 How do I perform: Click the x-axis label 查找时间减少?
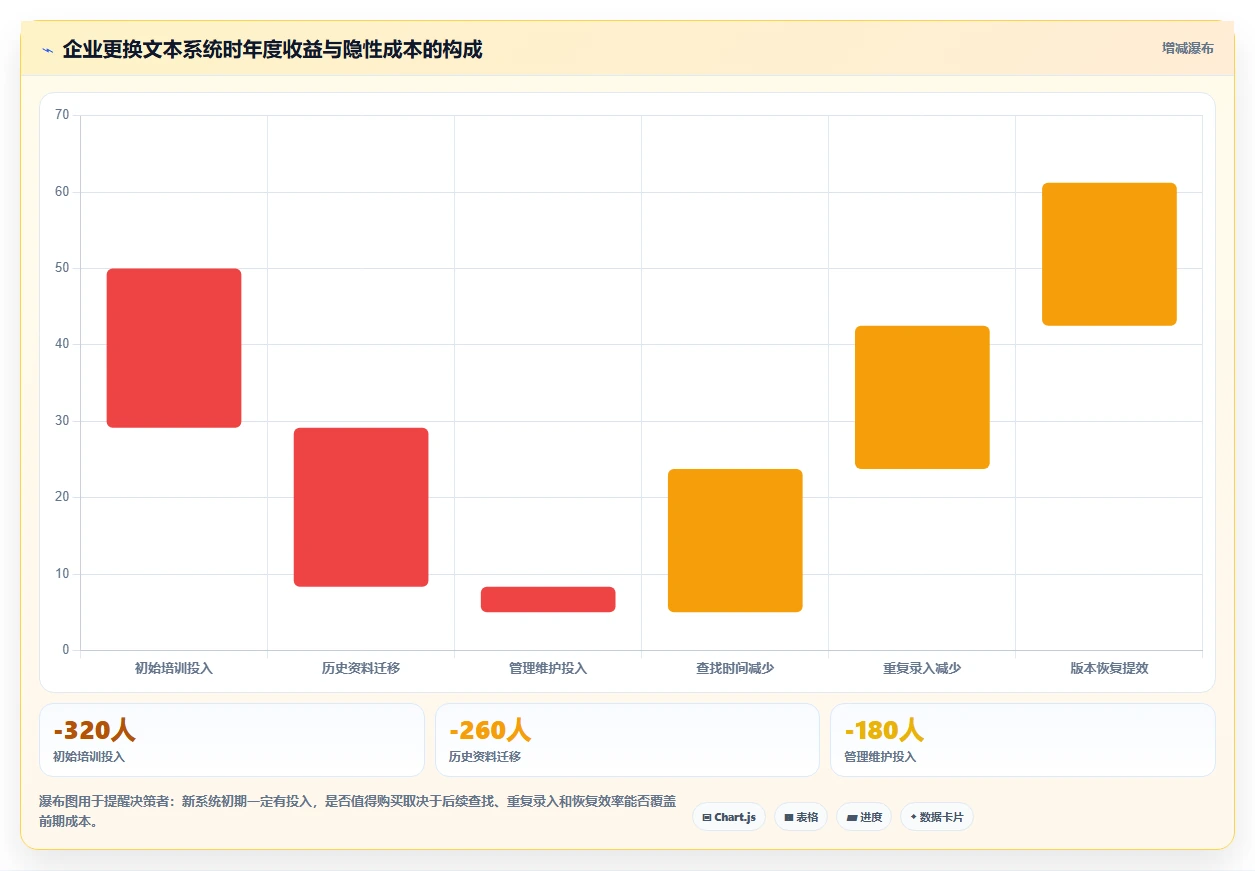click(x=735, y=668)
